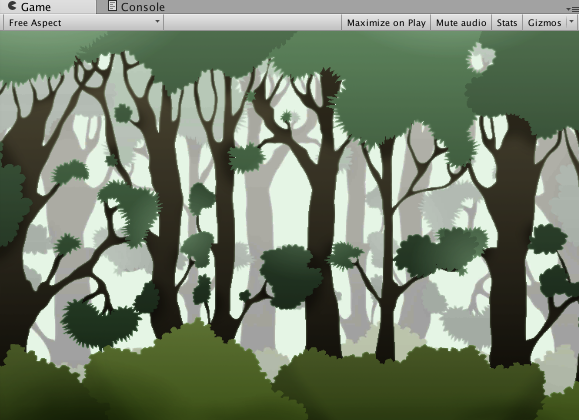Toggle Gizmos in Game view
The width and height of the screenshot is (579, 420).
click(x=545, y=23)
